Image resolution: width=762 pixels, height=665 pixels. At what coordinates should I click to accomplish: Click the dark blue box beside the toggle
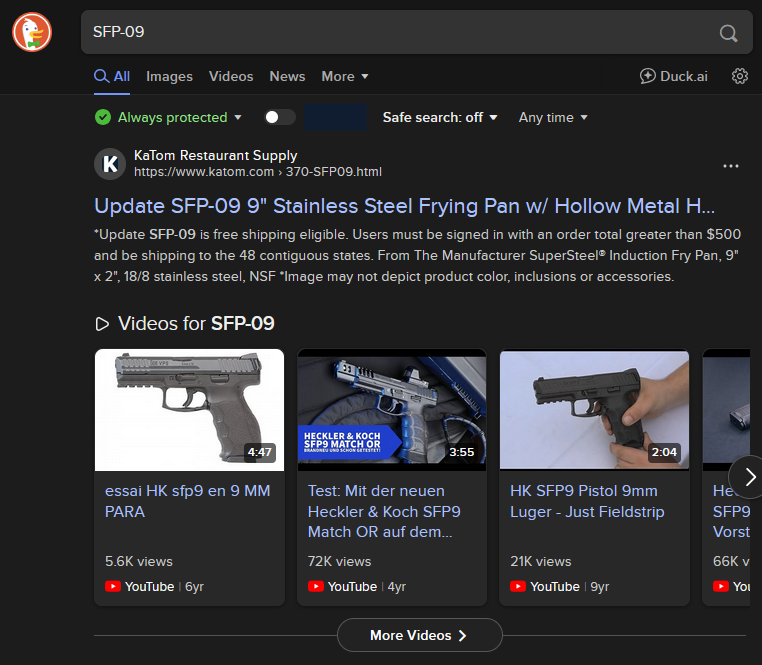coord(335,117)
